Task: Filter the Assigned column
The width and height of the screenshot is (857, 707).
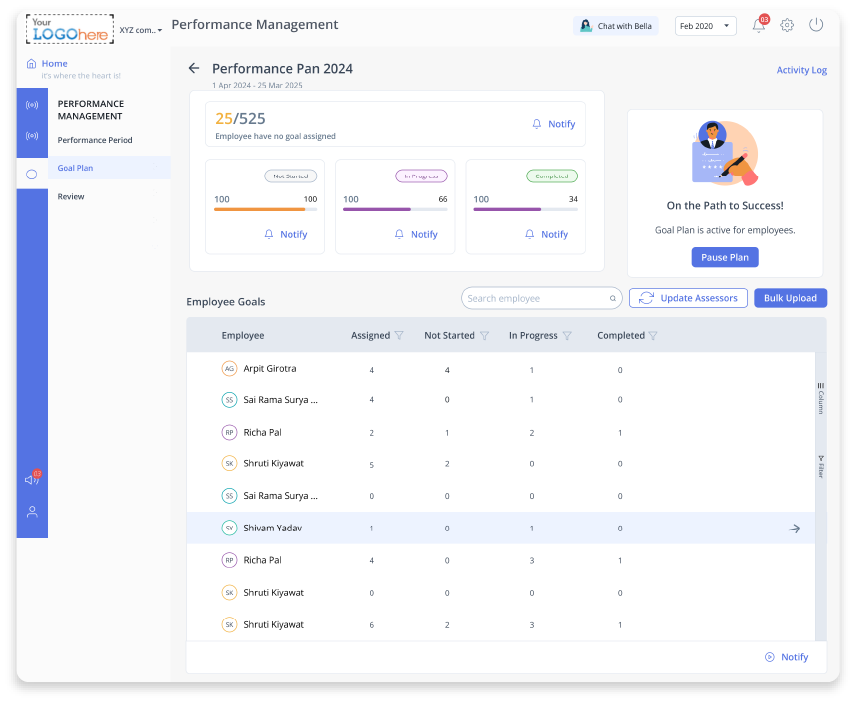Action: [399, 336]
